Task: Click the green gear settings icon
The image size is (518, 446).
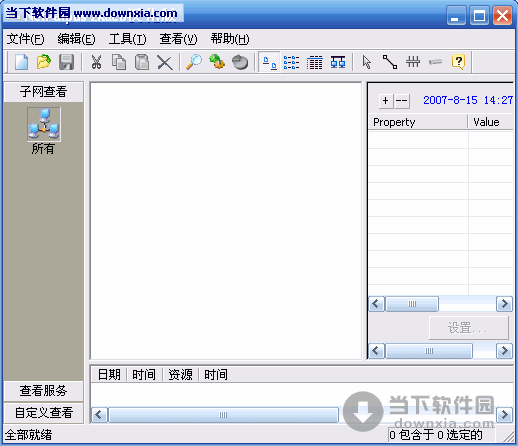Action: pos(217,62)
